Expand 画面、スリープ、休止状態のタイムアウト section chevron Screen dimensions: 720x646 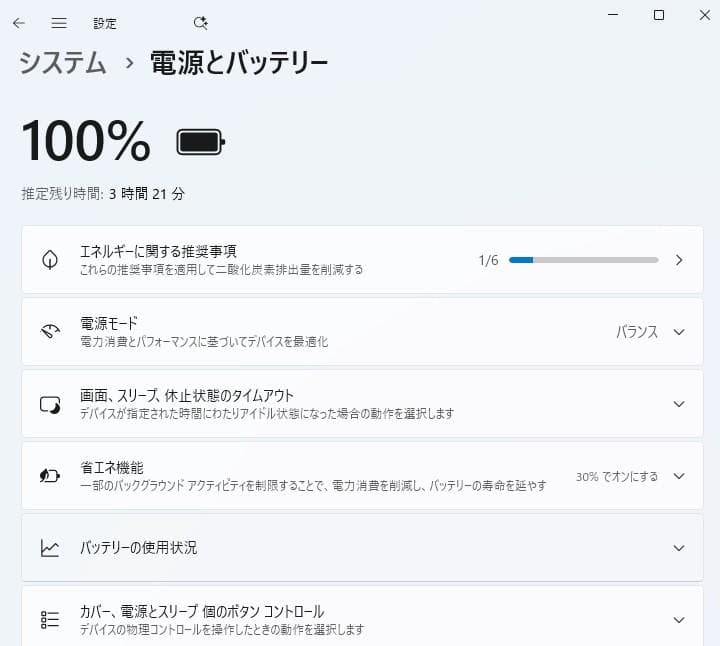pyautogui.click(x=679, y=404)
